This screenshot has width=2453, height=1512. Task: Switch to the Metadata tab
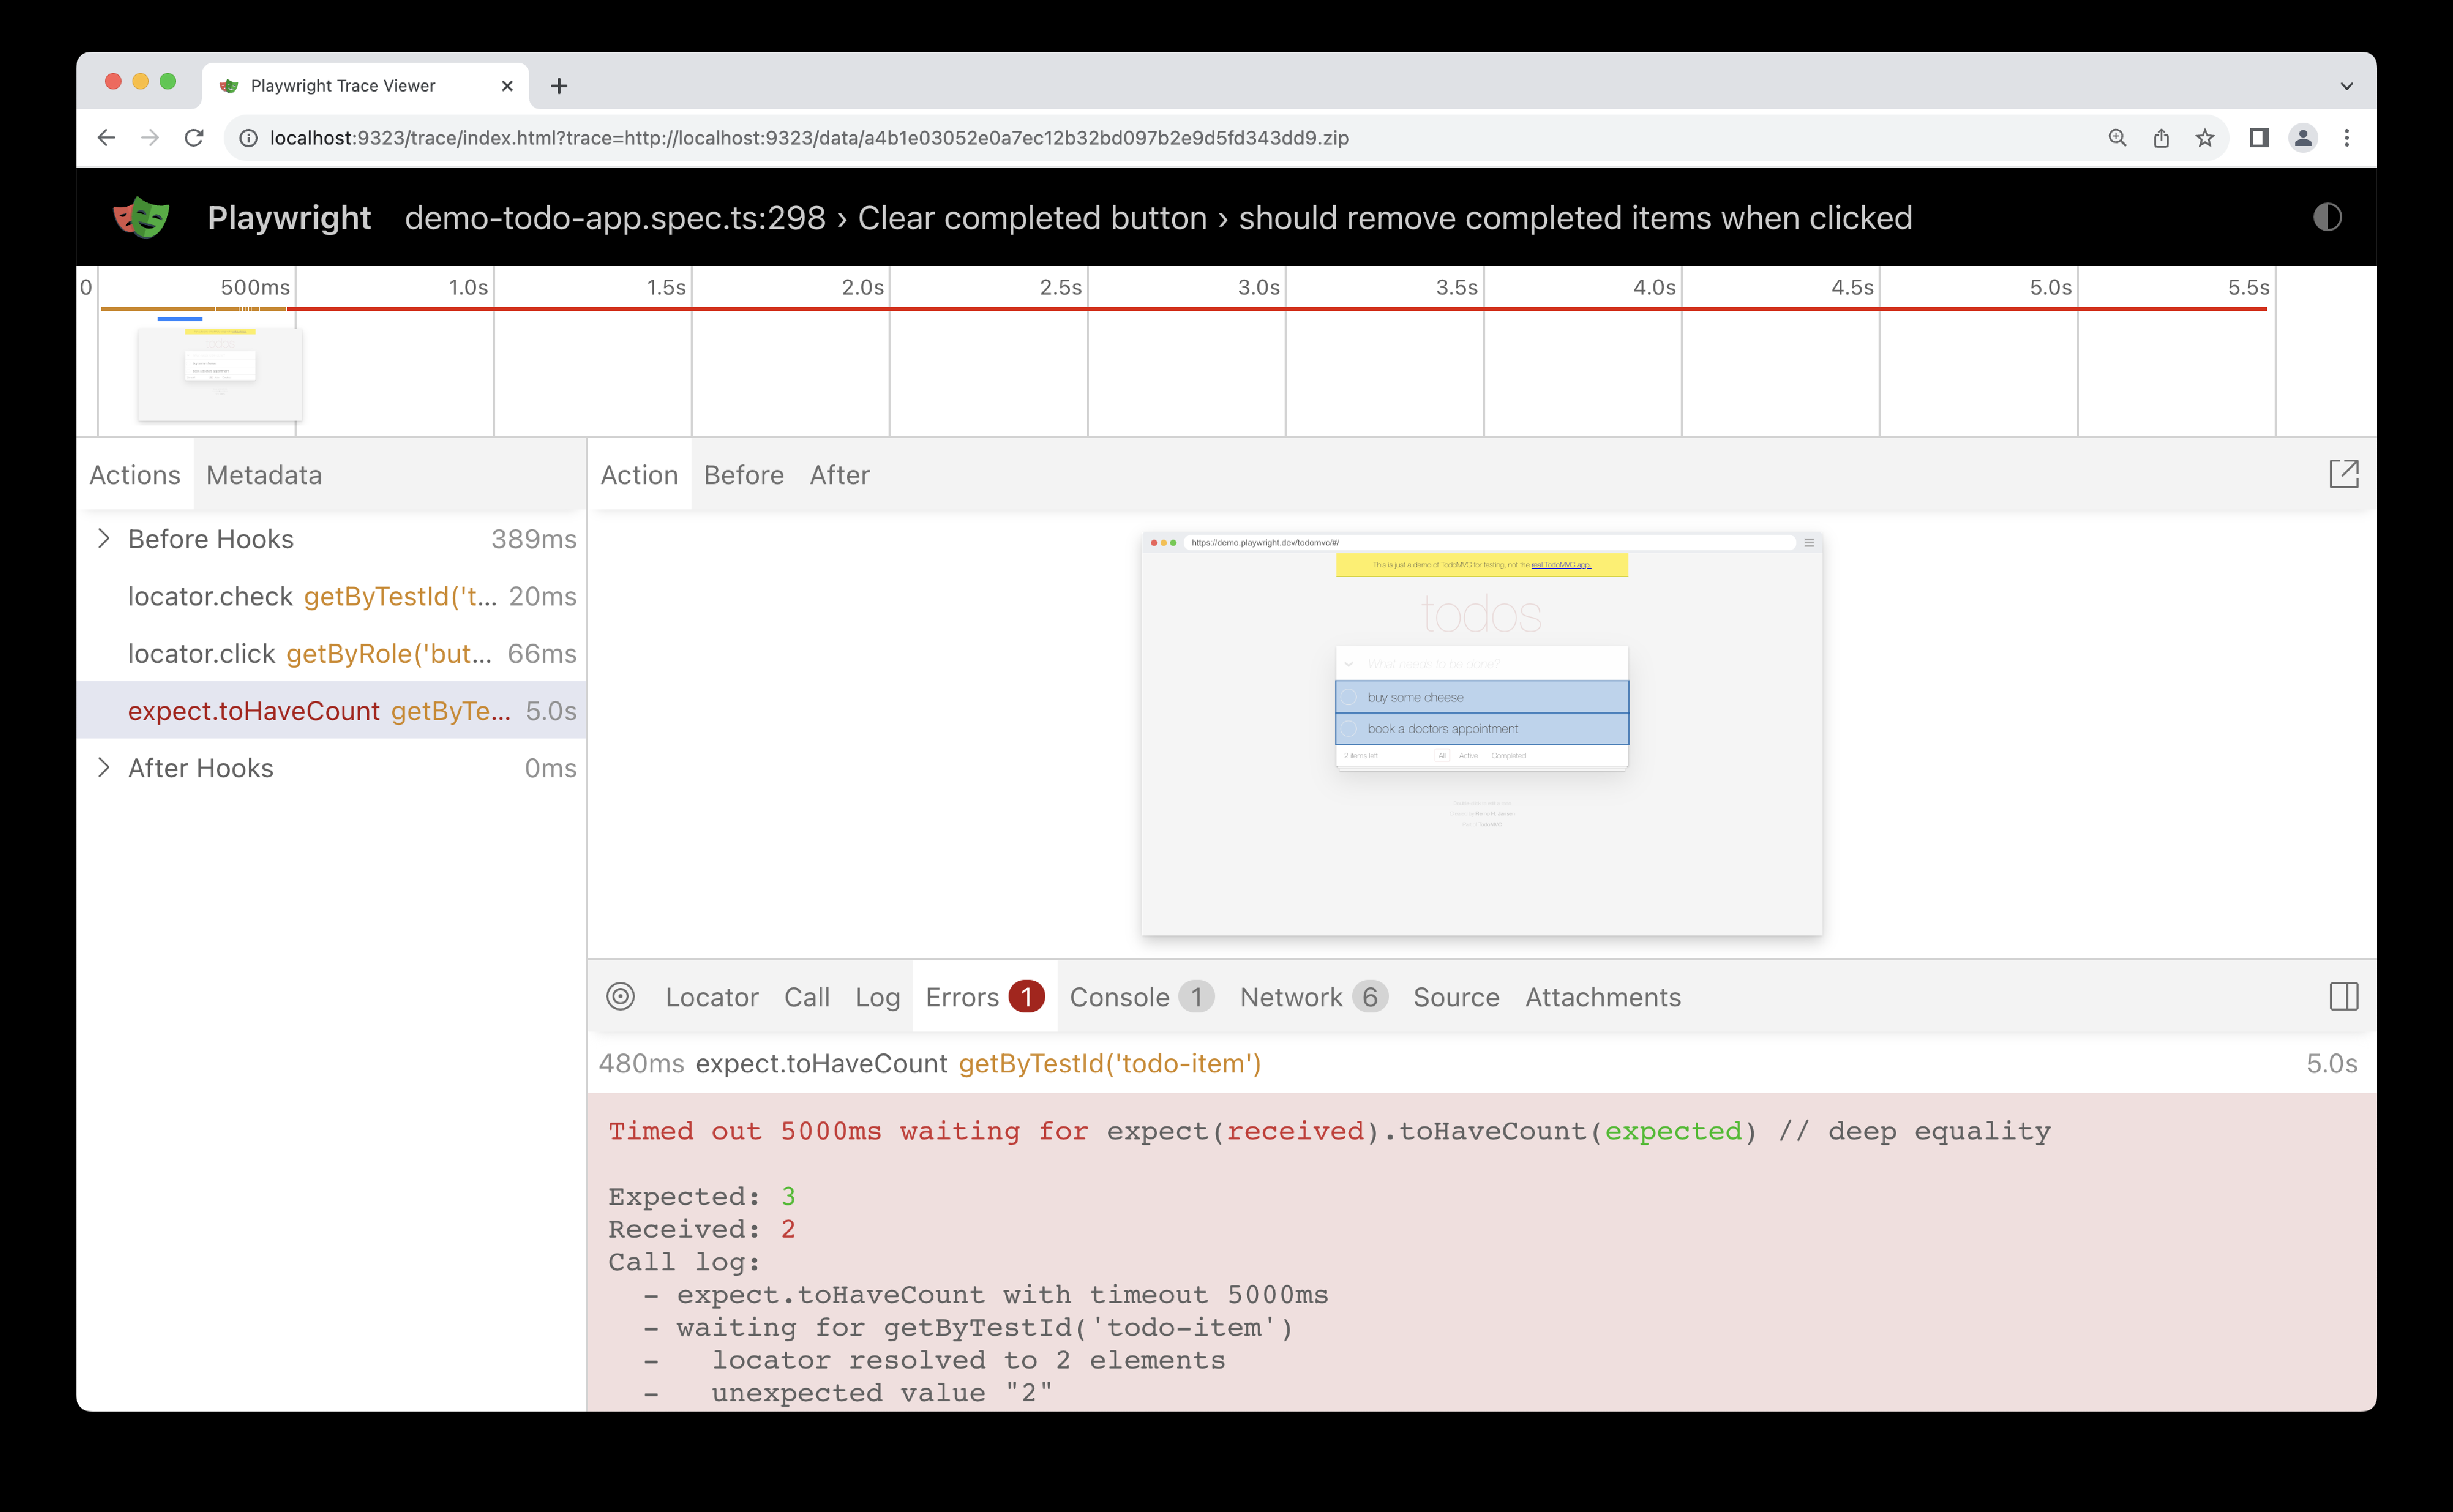coord(264,475)
